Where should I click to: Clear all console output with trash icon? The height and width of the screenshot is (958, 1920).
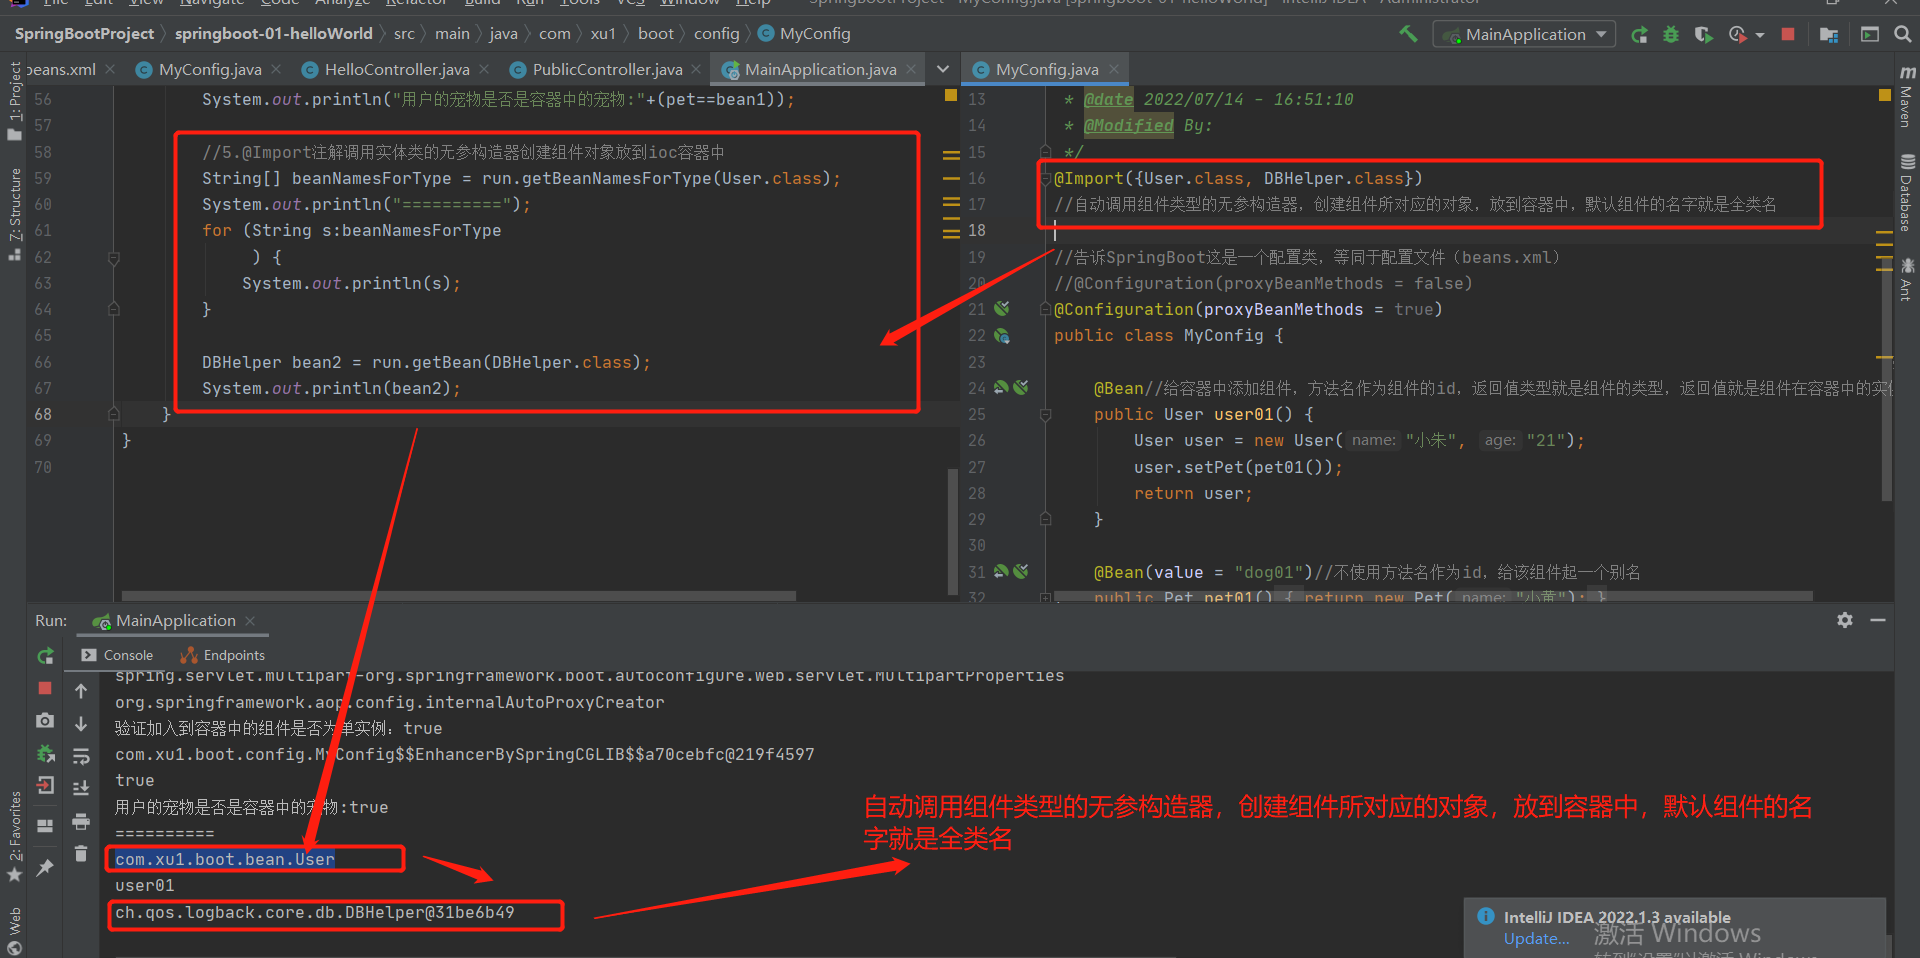pyautogui.click(x=81, y=853)
